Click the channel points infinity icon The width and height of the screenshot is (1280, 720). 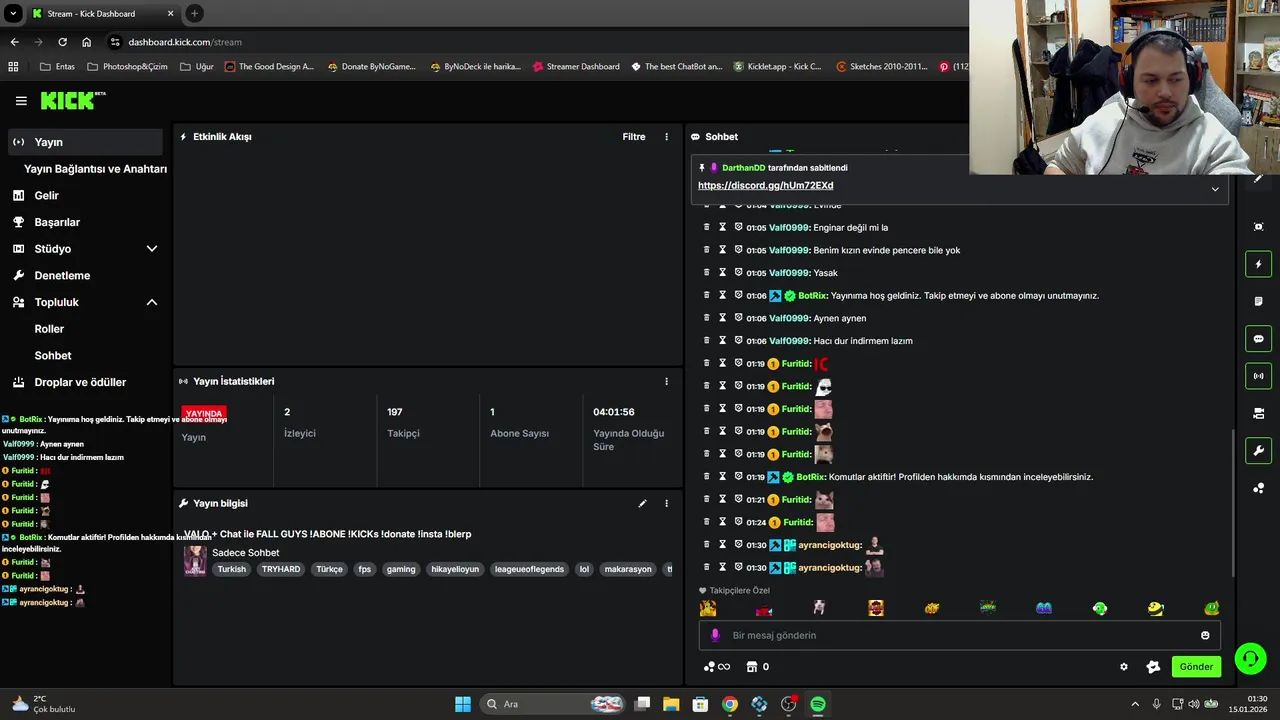pyautogui.click(x=717, y=667)
